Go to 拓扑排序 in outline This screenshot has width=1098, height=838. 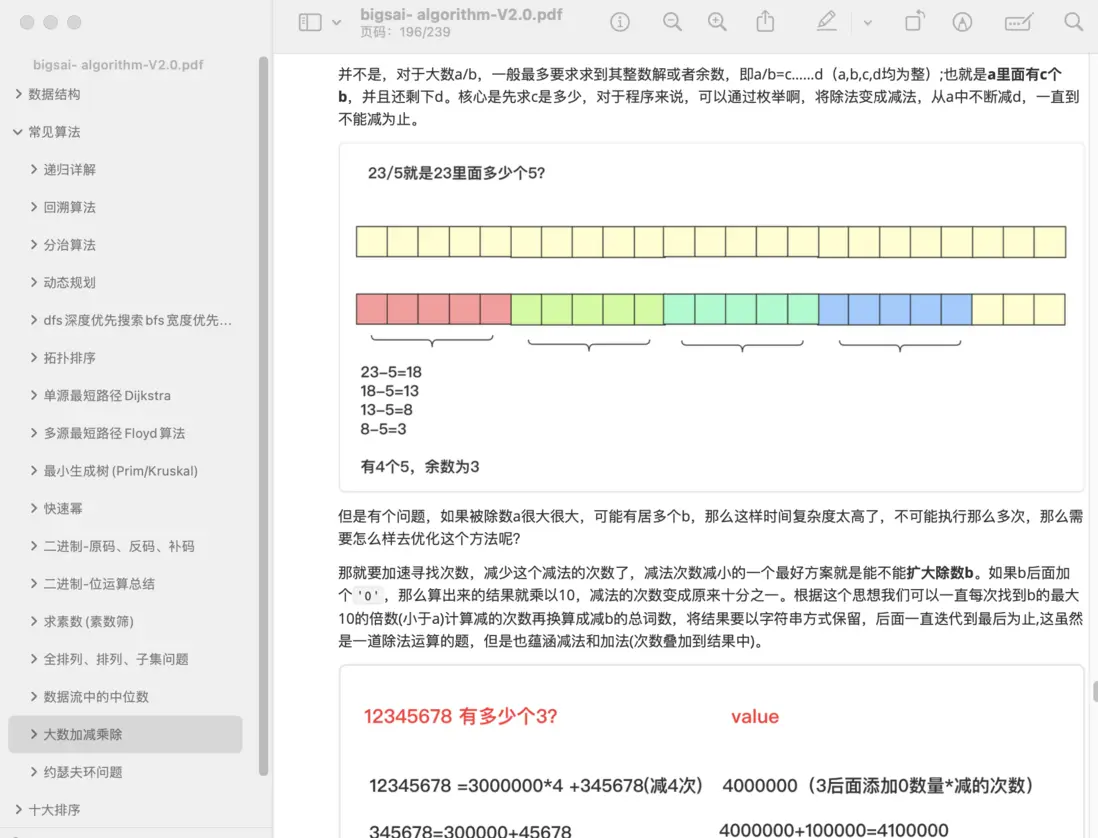click(69, 358)
